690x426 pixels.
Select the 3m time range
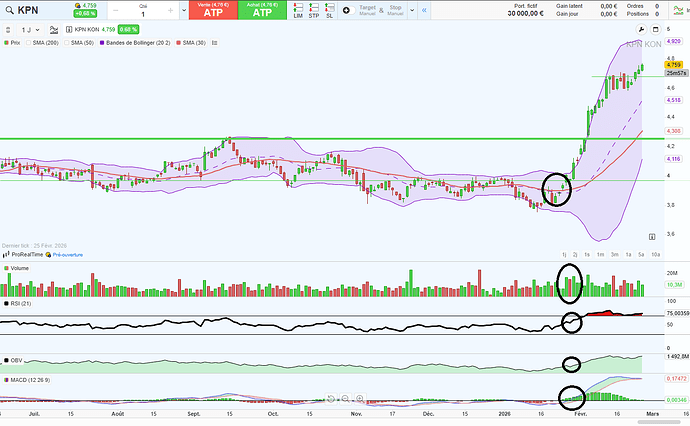pos(614,255)
